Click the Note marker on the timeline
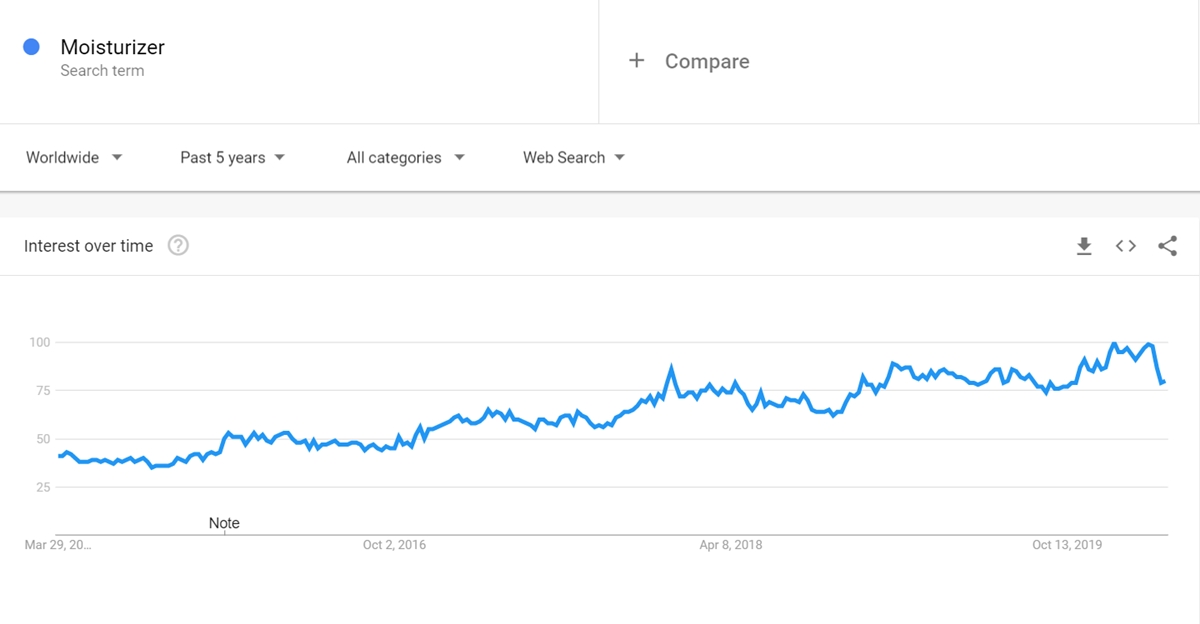Viewport: 1200px width, 624px height. [224, 523]
